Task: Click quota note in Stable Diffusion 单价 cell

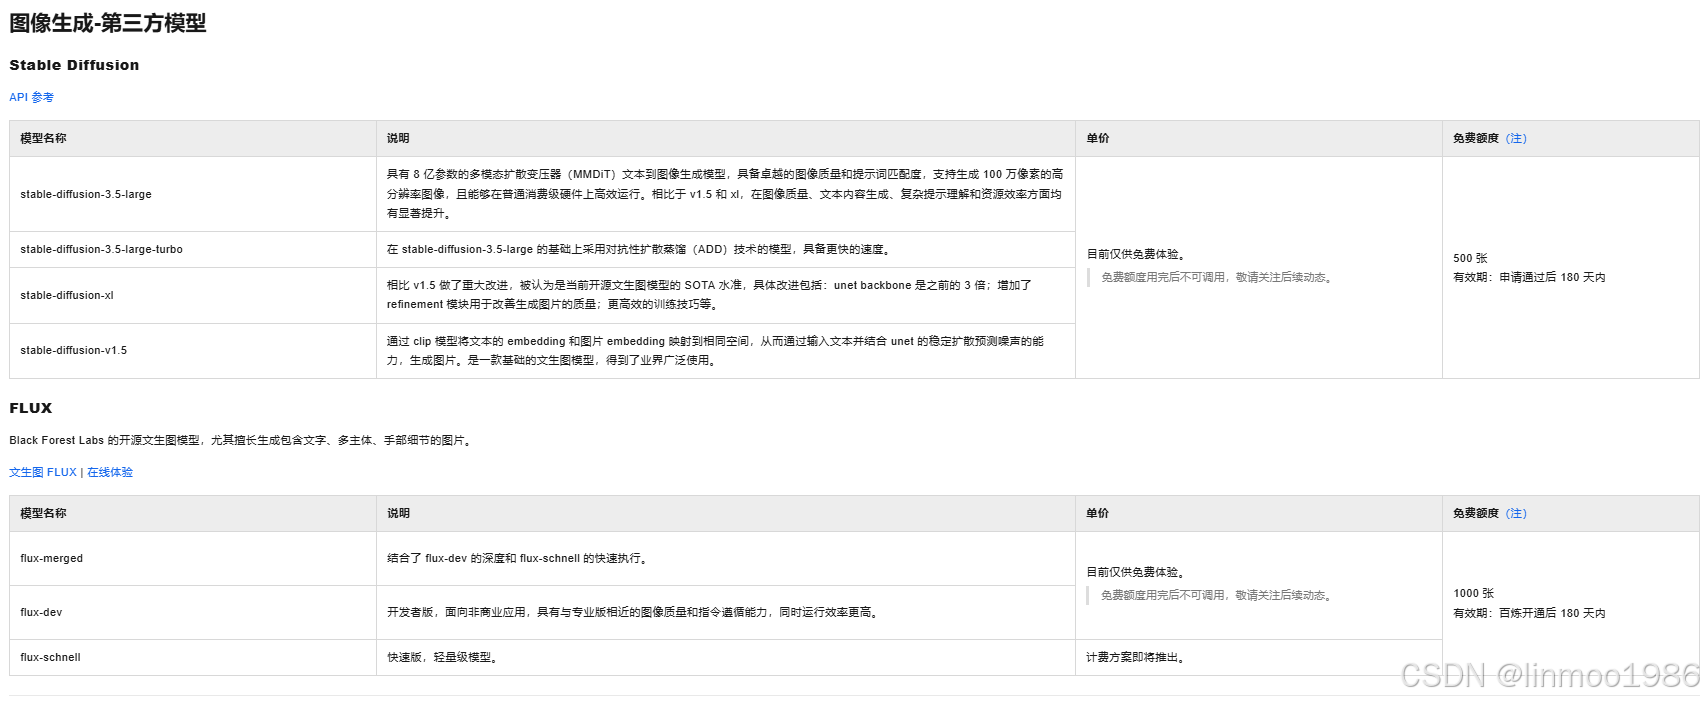Action: (1218, 277)
